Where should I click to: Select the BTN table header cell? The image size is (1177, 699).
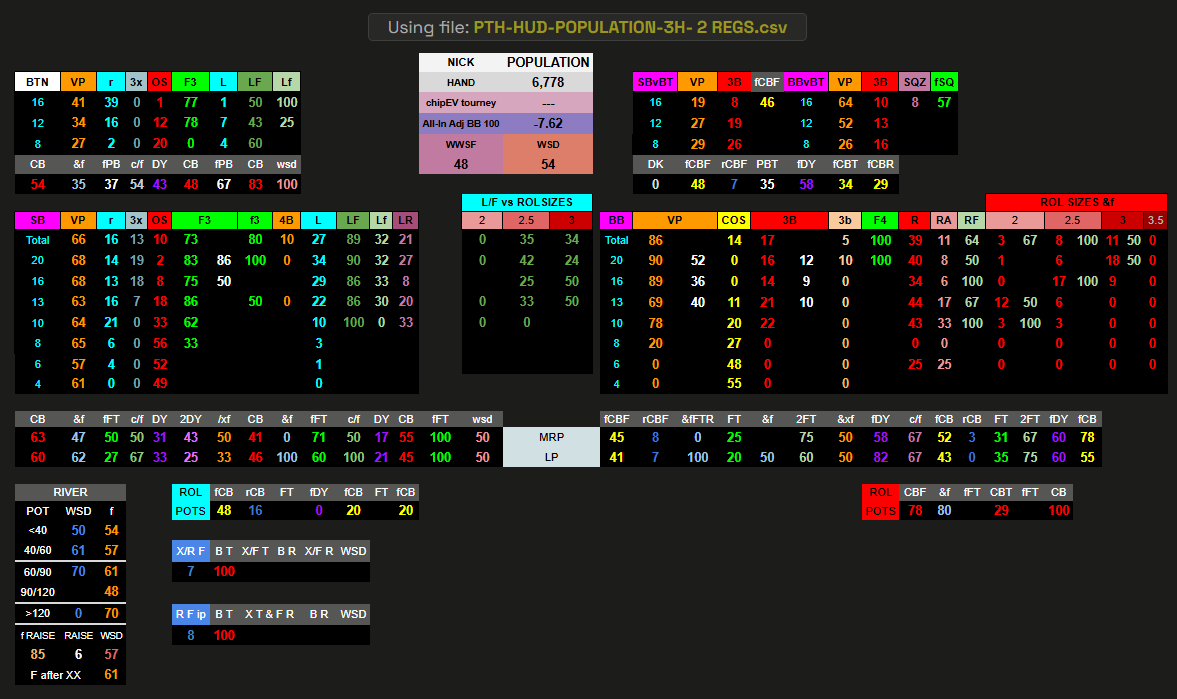pyautogui.click(x=37, y=82)
